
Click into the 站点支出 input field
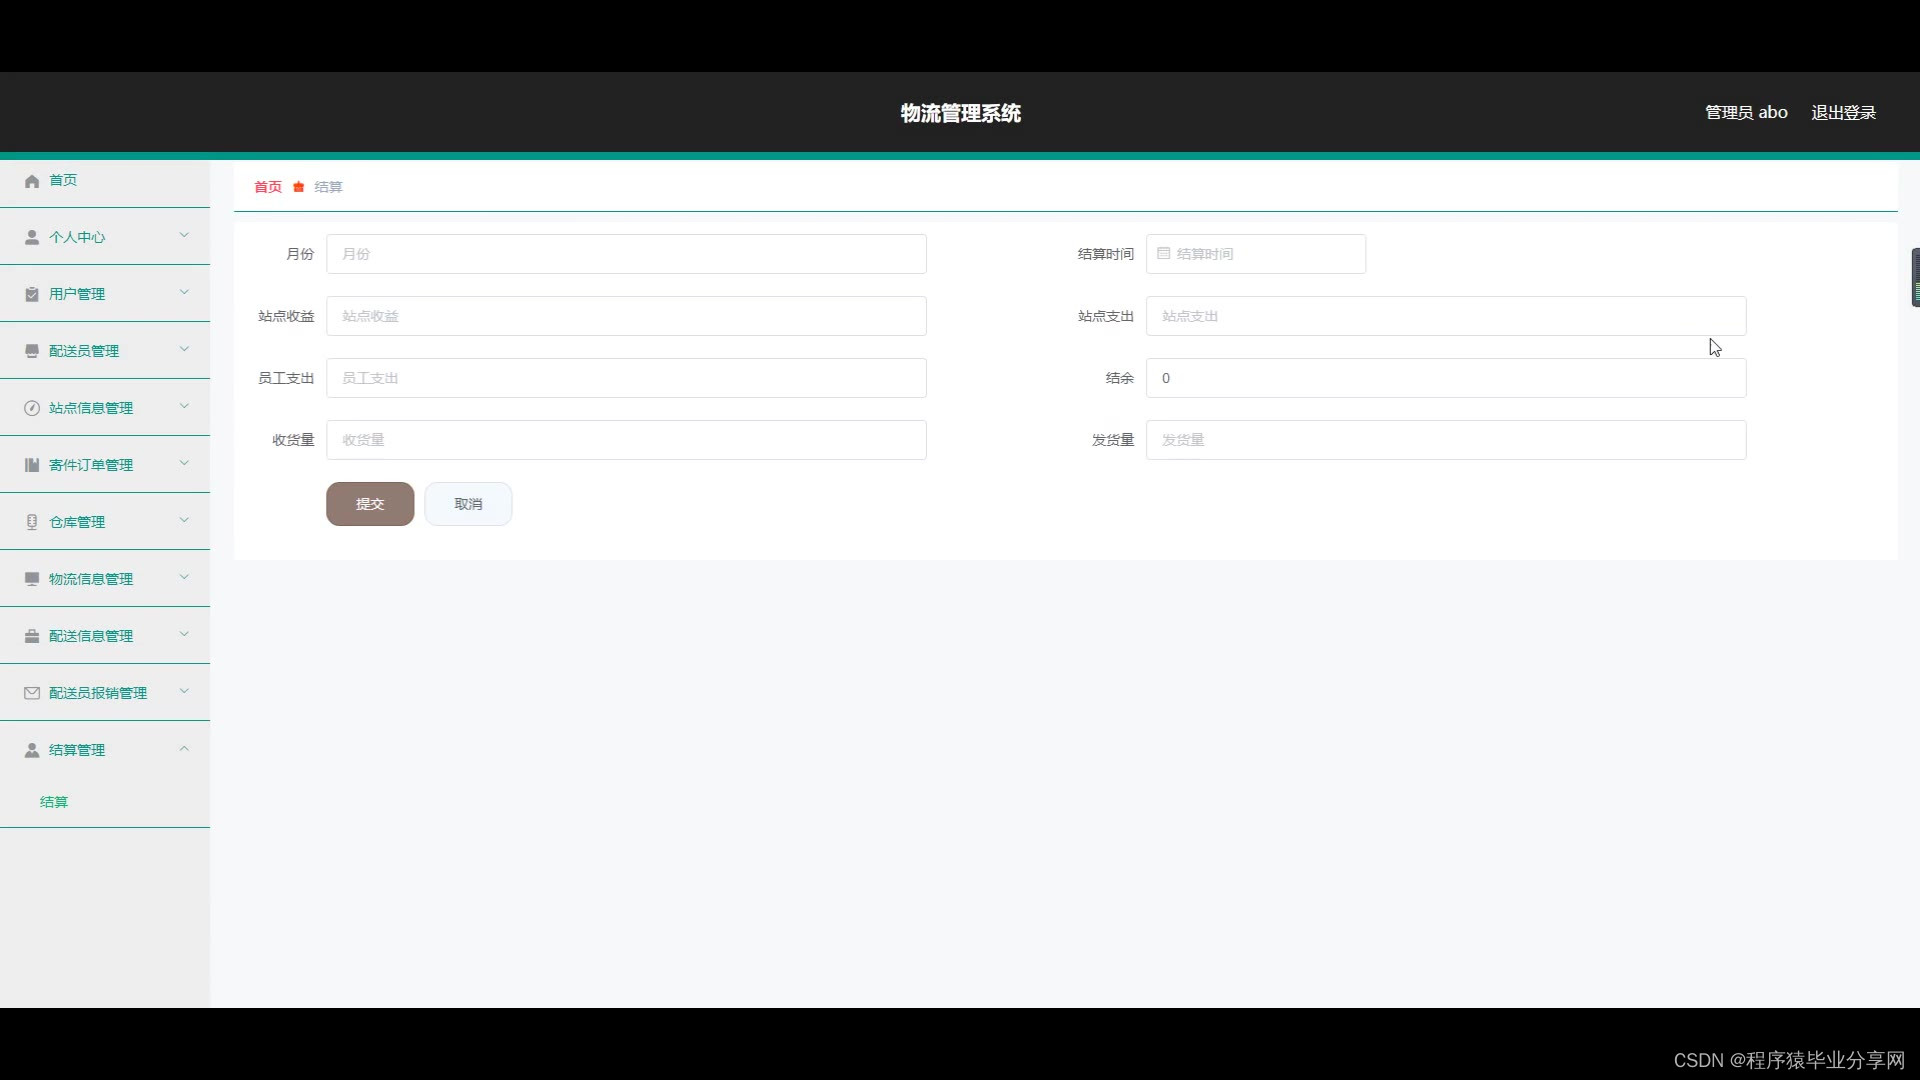pos(1445,316)
